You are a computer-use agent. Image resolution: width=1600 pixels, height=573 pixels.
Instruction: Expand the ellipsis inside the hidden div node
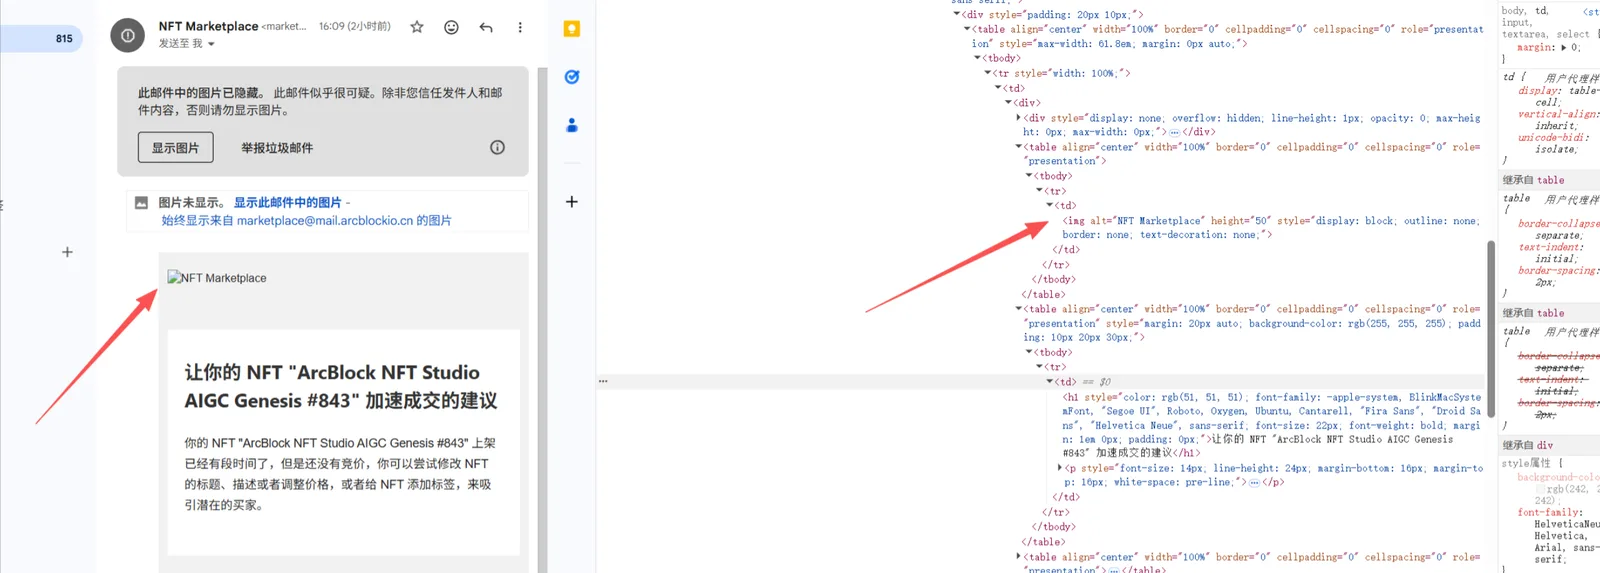click(x=1174, y=132)
